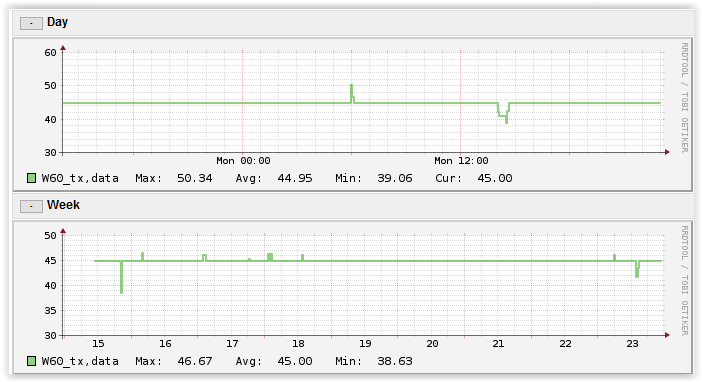The width and height of the screenshot is (702, 382).
Task: Click the Mon 12:00 axis label
Action: [461, 161]
